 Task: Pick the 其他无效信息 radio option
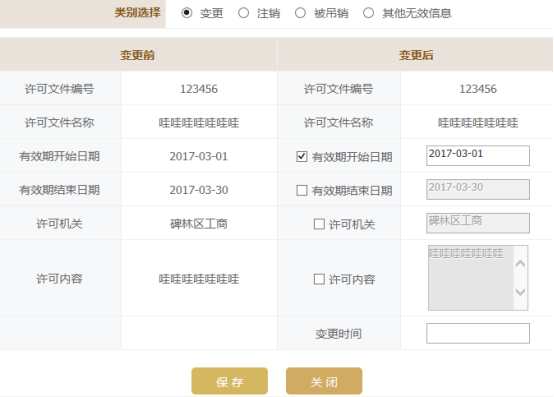369,13
